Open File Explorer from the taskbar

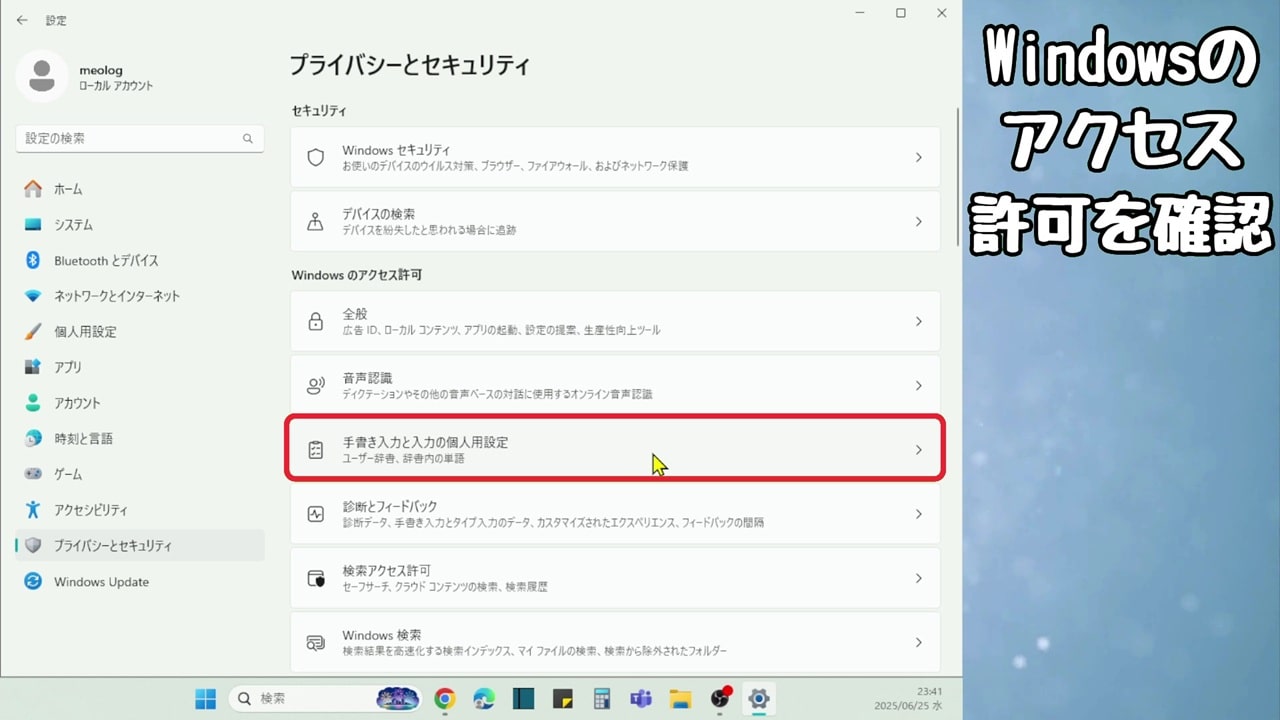pyautogui.click(x=680, y=699)
